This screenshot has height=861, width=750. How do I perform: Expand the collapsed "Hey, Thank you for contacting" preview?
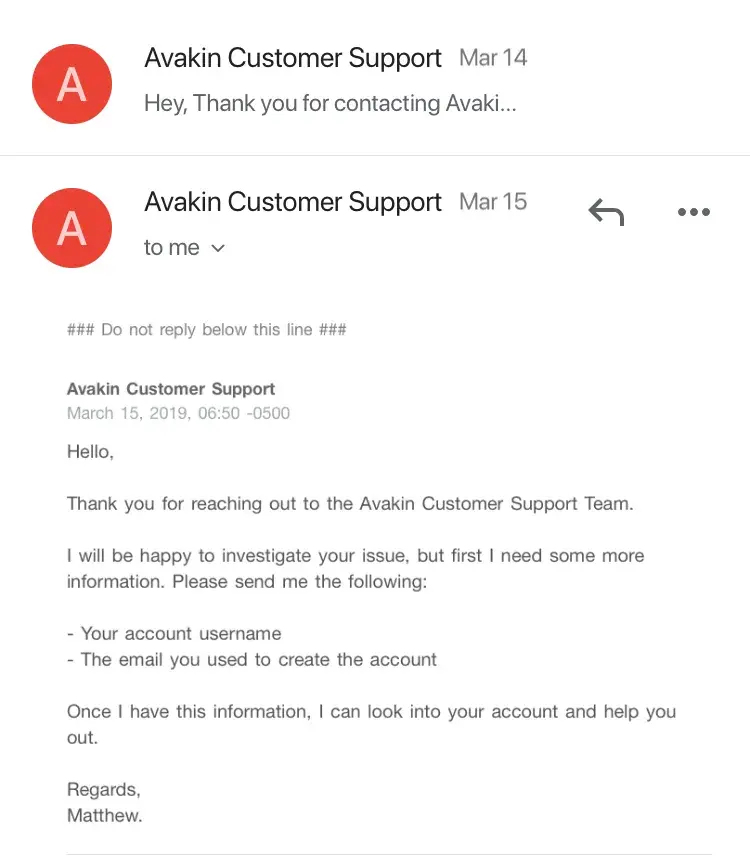click(x=330, y=104)
